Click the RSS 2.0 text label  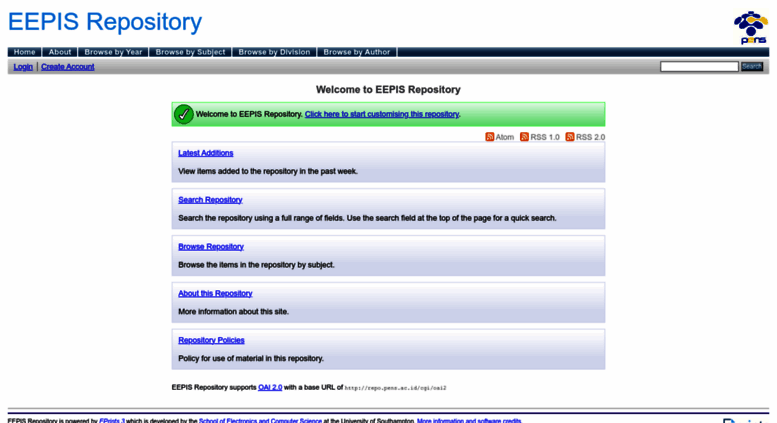pos(590,137)
